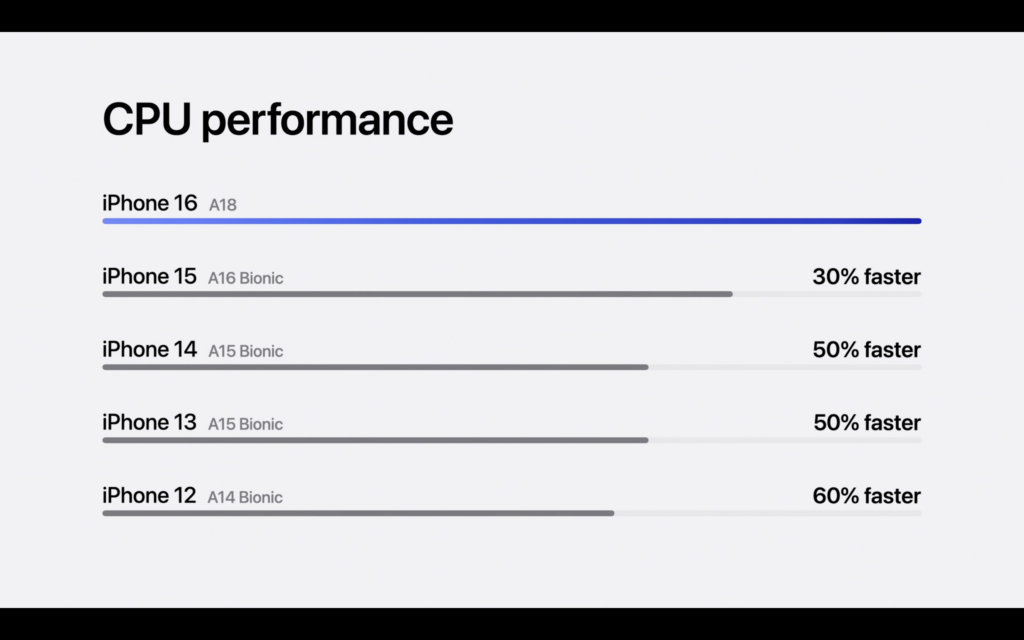Click the iPhone 13 label

(x=150, y=422)
